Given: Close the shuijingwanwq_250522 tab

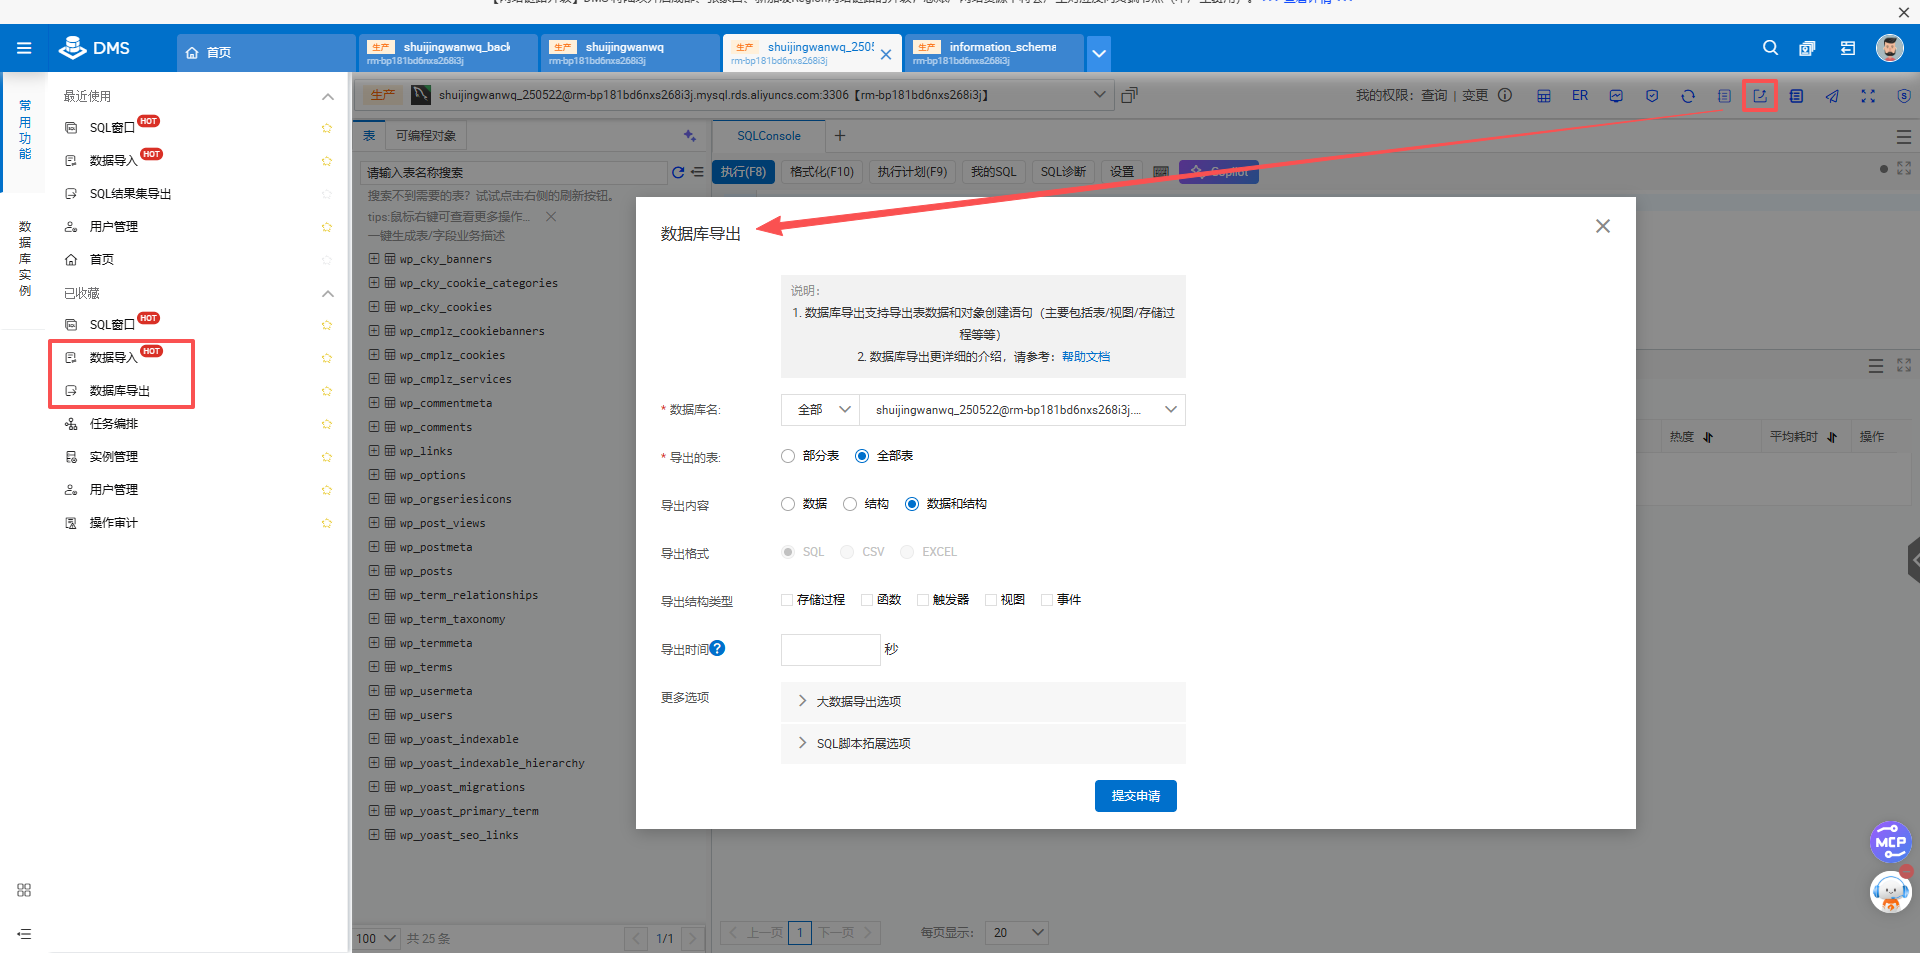Looking at the screenshot, I should click(x=886, y=54).
